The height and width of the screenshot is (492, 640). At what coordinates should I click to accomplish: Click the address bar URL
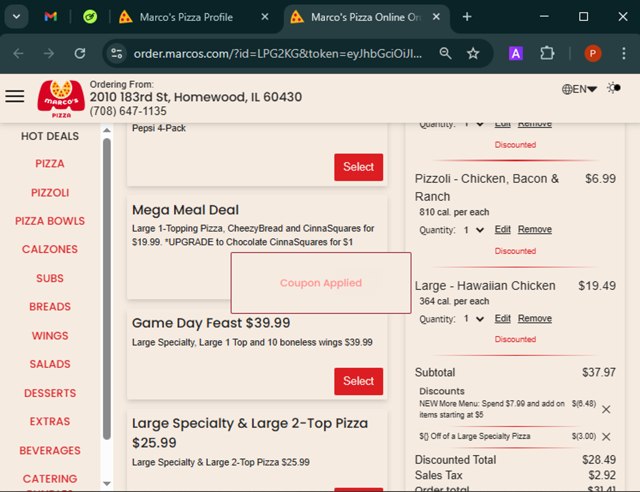(278, 53)
